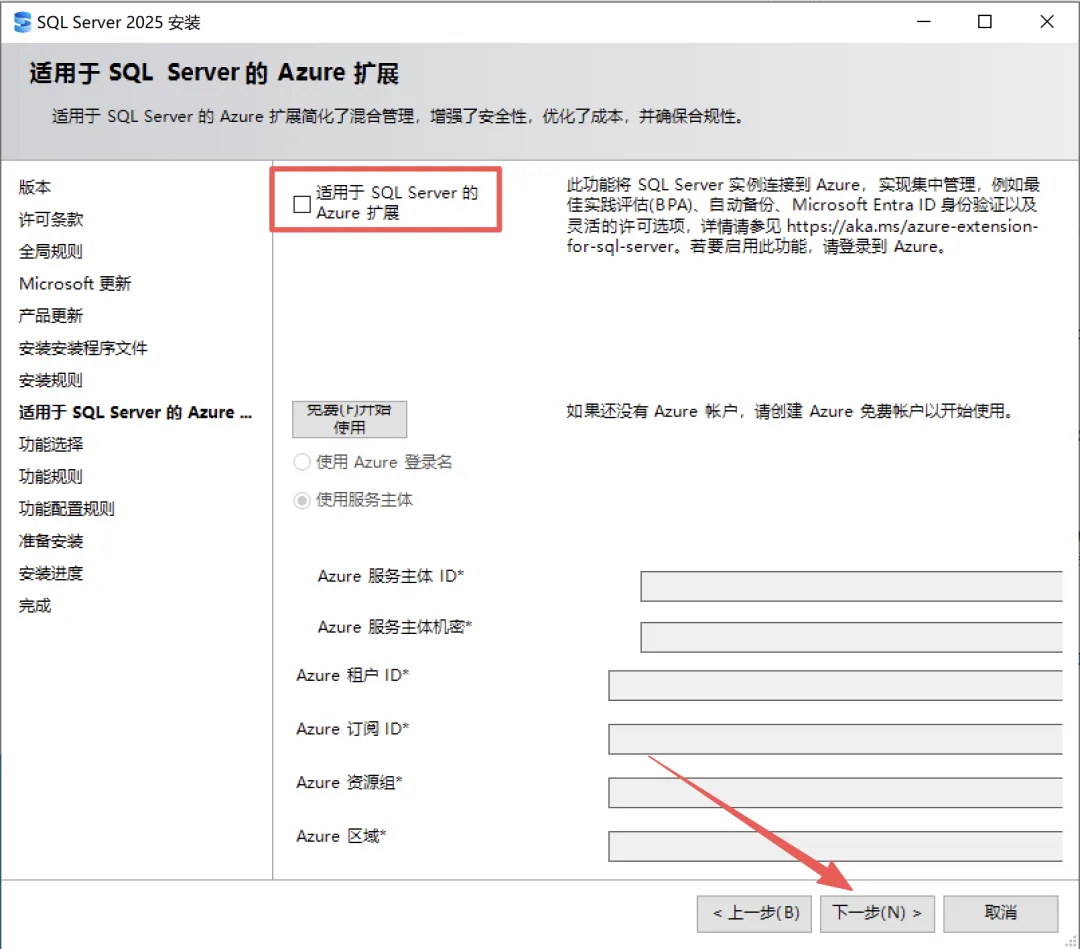The width and height of the screenshot is (1080, 949).
Task: Select the 安装进度 step in sidebar
Action: click(x=50, y=573)
